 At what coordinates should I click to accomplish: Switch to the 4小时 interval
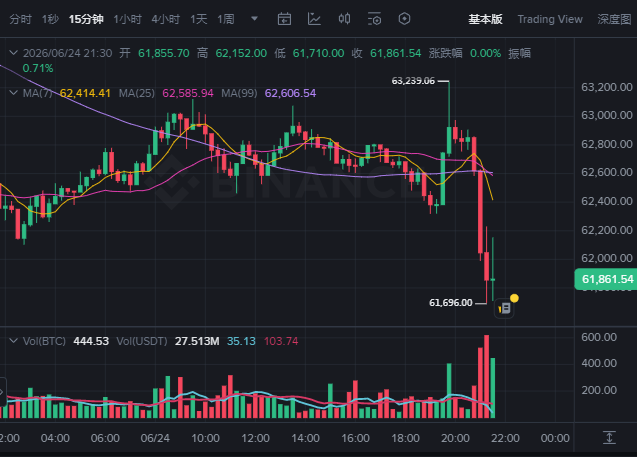[166, 19]
